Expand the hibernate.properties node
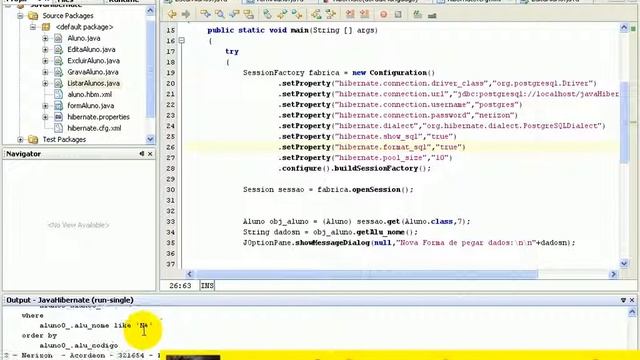 pos(45,117)
